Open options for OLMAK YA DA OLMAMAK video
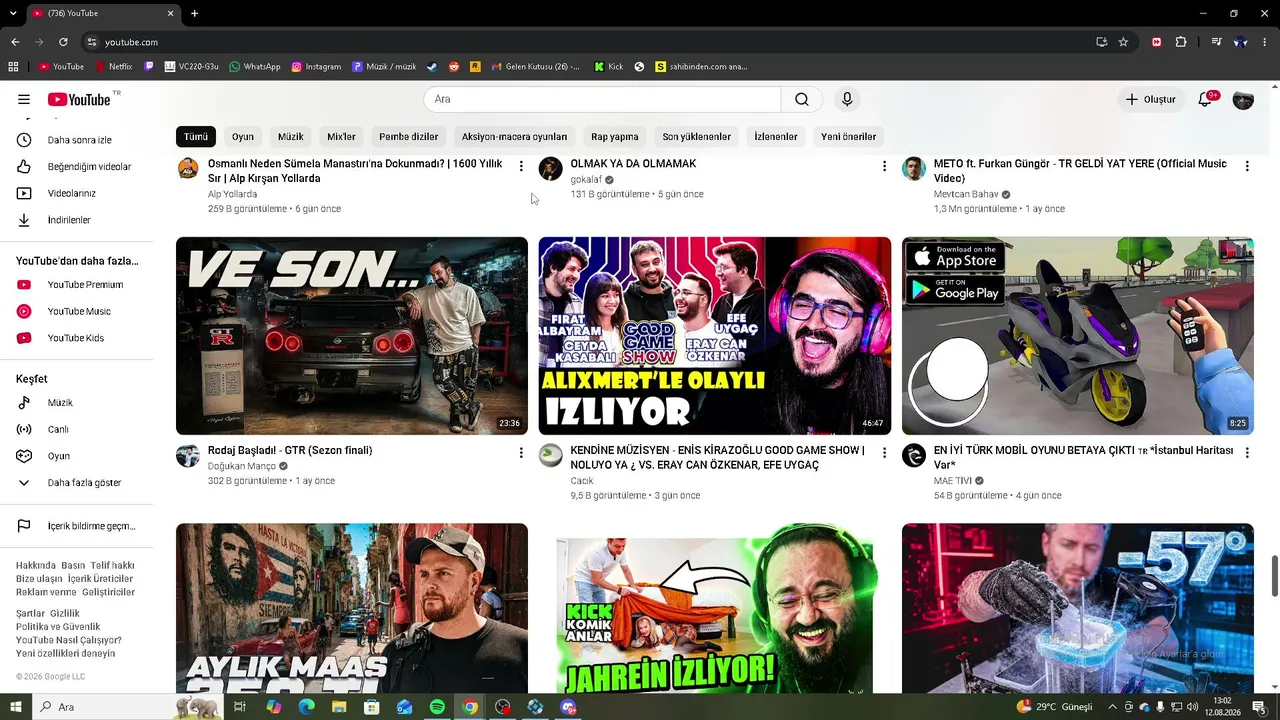Screen dimensions: 1280x720 (x=884, y=166)
